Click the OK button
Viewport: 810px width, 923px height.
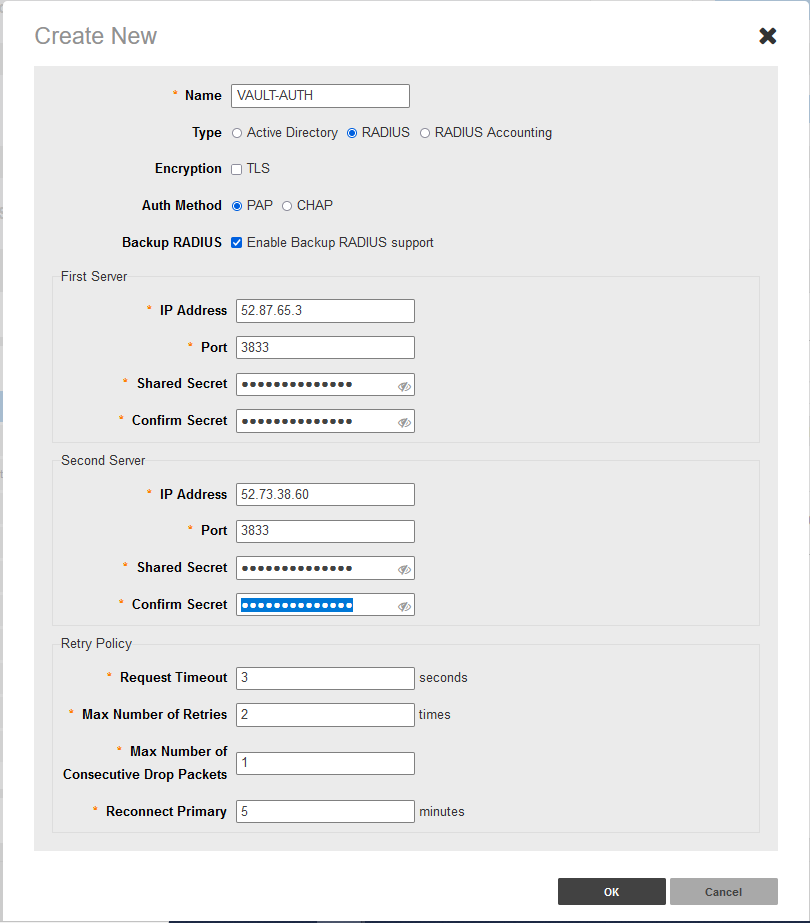point(611,891)
